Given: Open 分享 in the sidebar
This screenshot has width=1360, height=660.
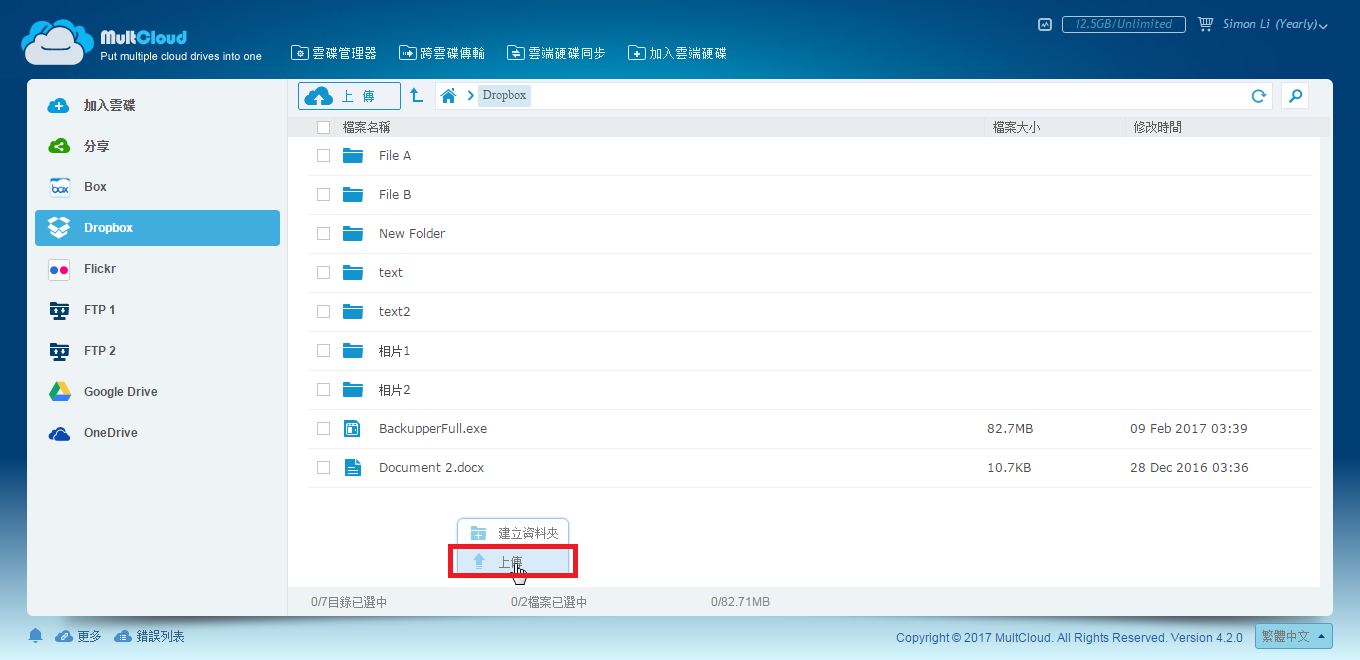Looking at the screenshot, I should [x=157, y=146].
